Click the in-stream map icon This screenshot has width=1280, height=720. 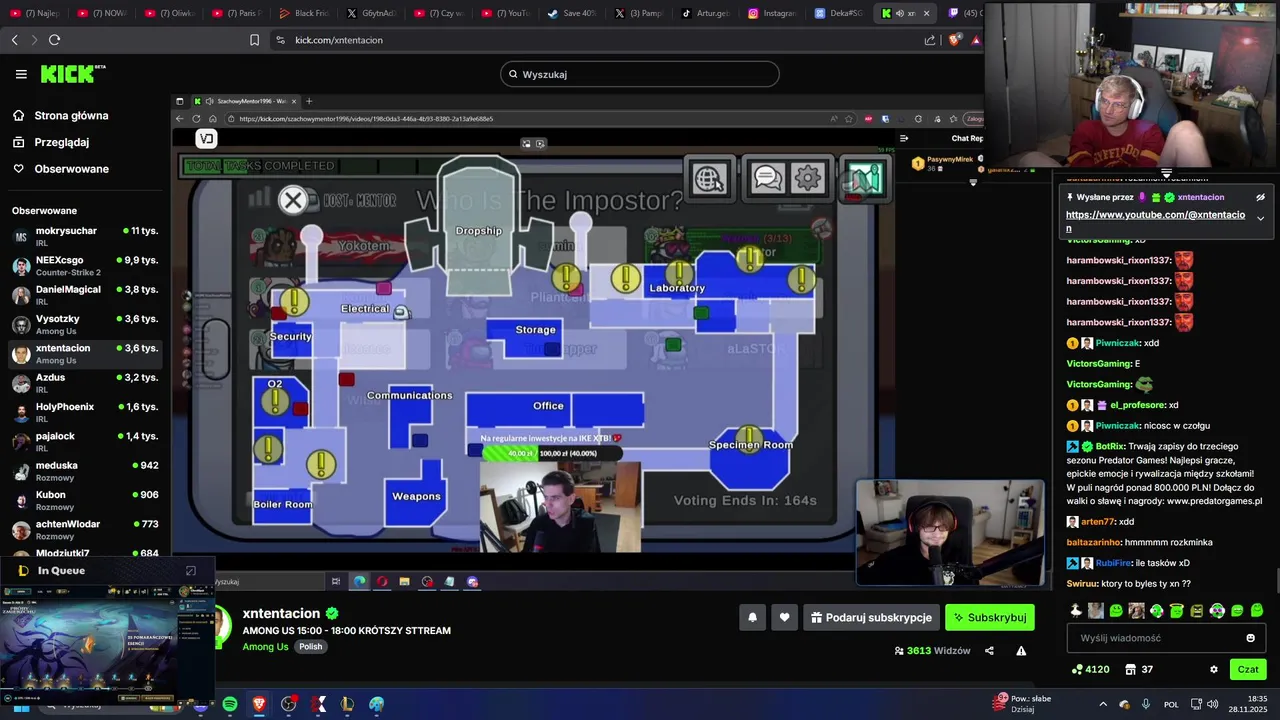coord(864,178)
